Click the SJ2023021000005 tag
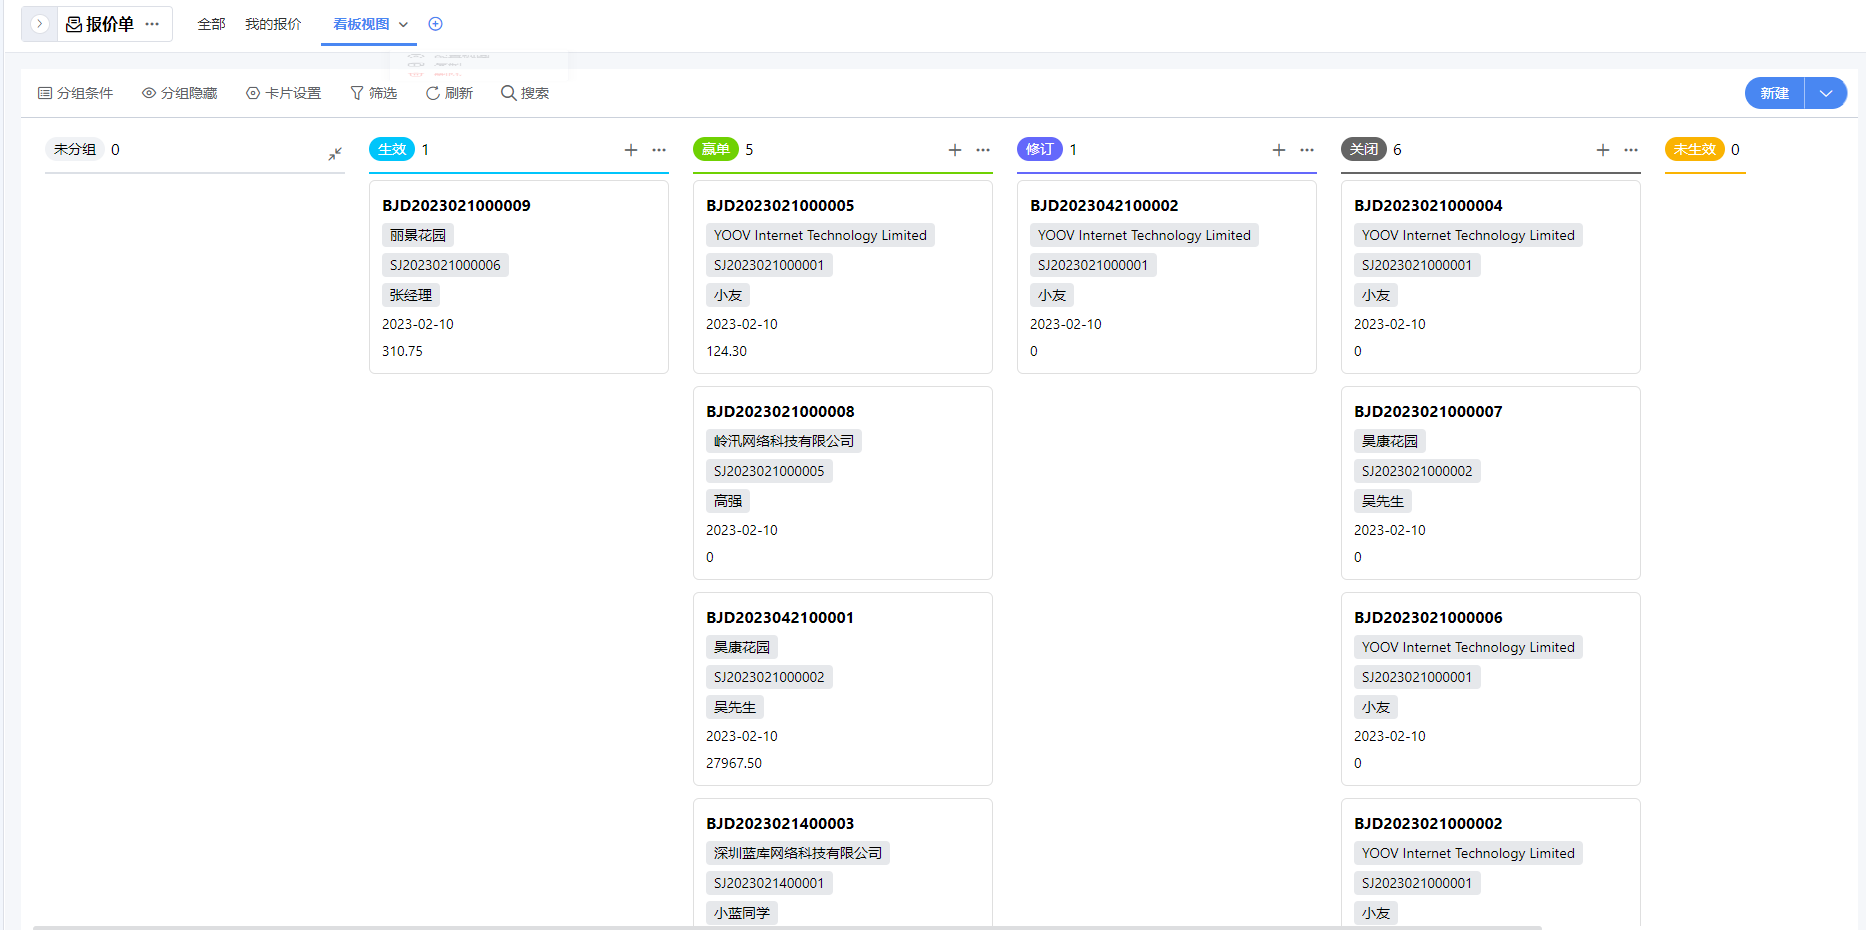This screenshot has height=930, width=1866. pyautogui.click(x=769, y=471)
